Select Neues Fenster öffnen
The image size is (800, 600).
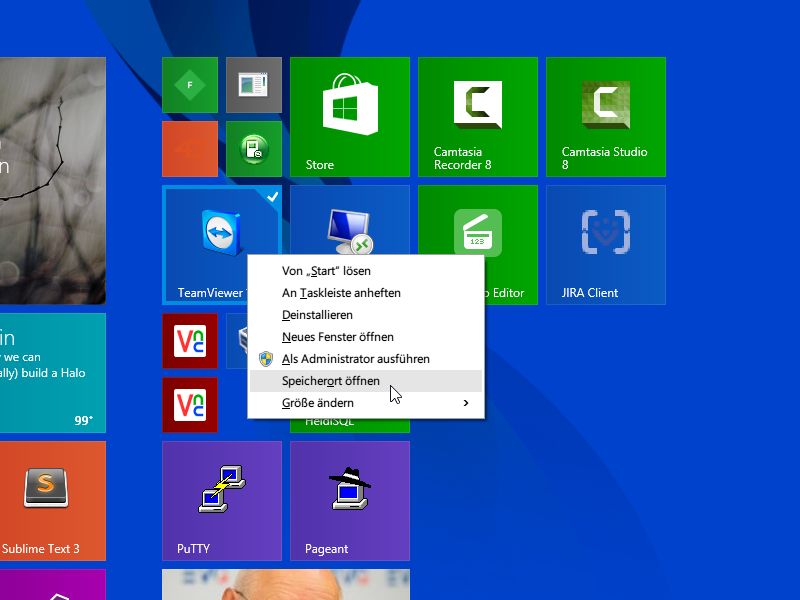(366, 337)
